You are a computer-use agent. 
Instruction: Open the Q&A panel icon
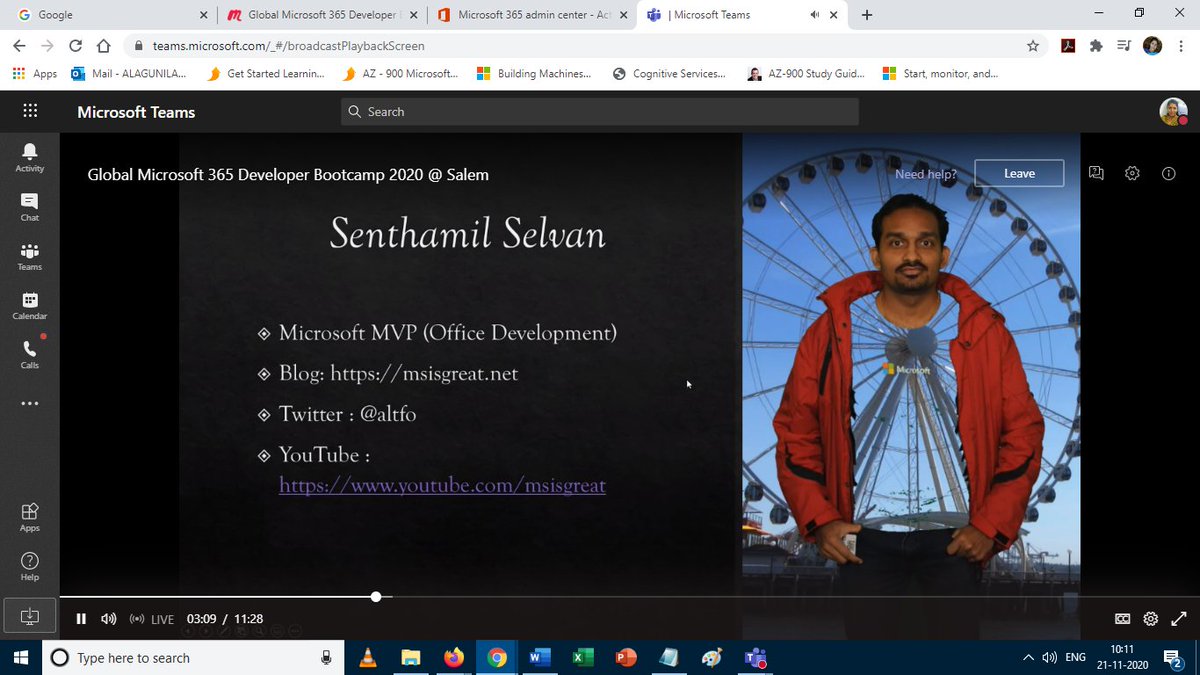coord(1096,173)
